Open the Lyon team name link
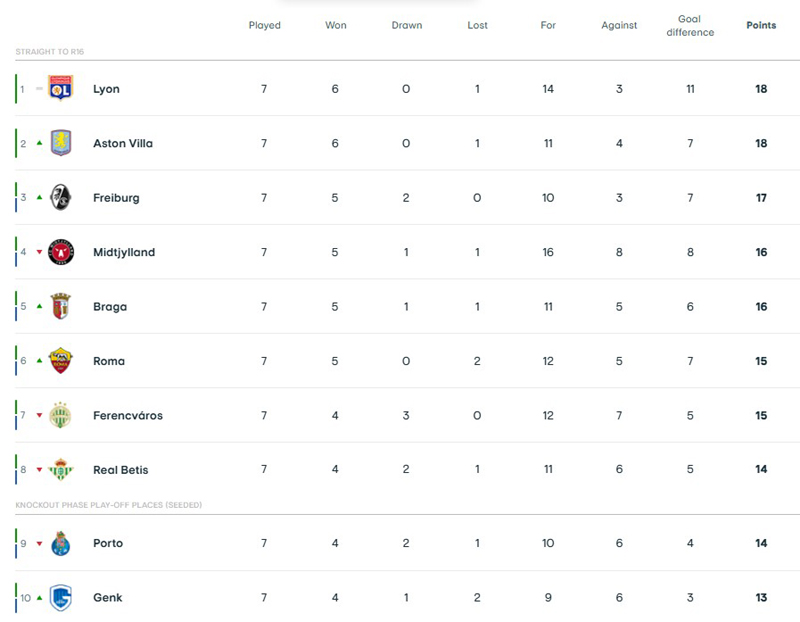The height and width of the screenshot is (622, 800). [106, 89]
